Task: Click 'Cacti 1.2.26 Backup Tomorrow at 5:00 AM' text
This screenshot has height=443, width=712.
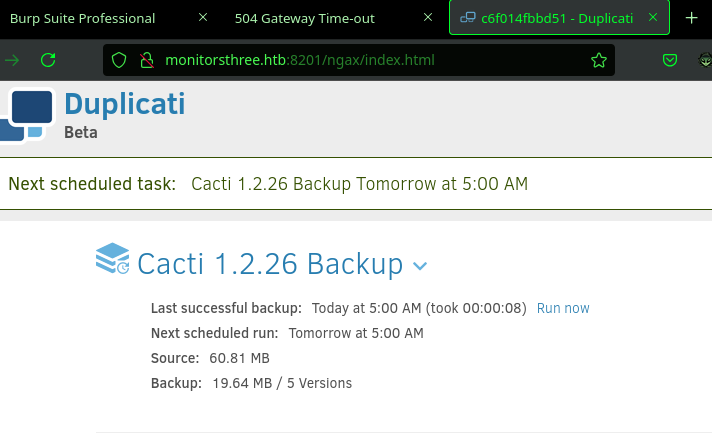Action: tap(360, 184)
